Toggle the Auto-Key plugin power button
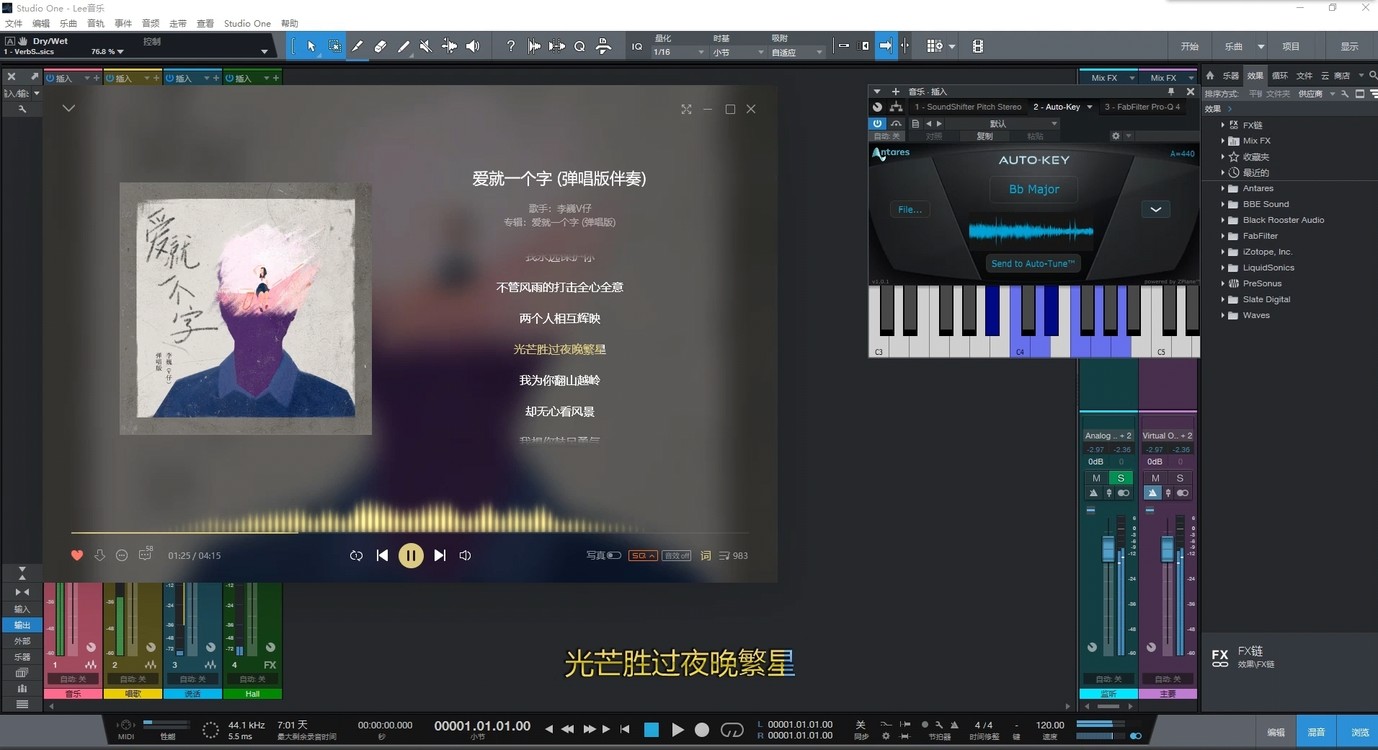1378x750 pixels. pyautogui.click(x=877, y=123)
